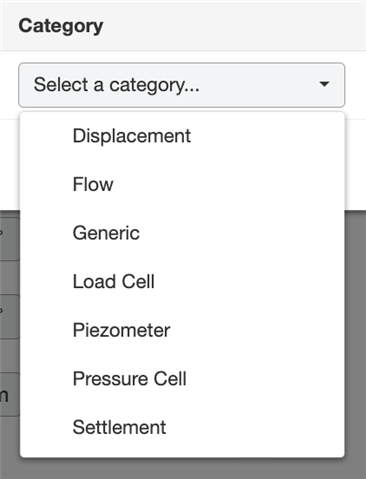
Task: Select the Load Cell option
Action: 182,282
